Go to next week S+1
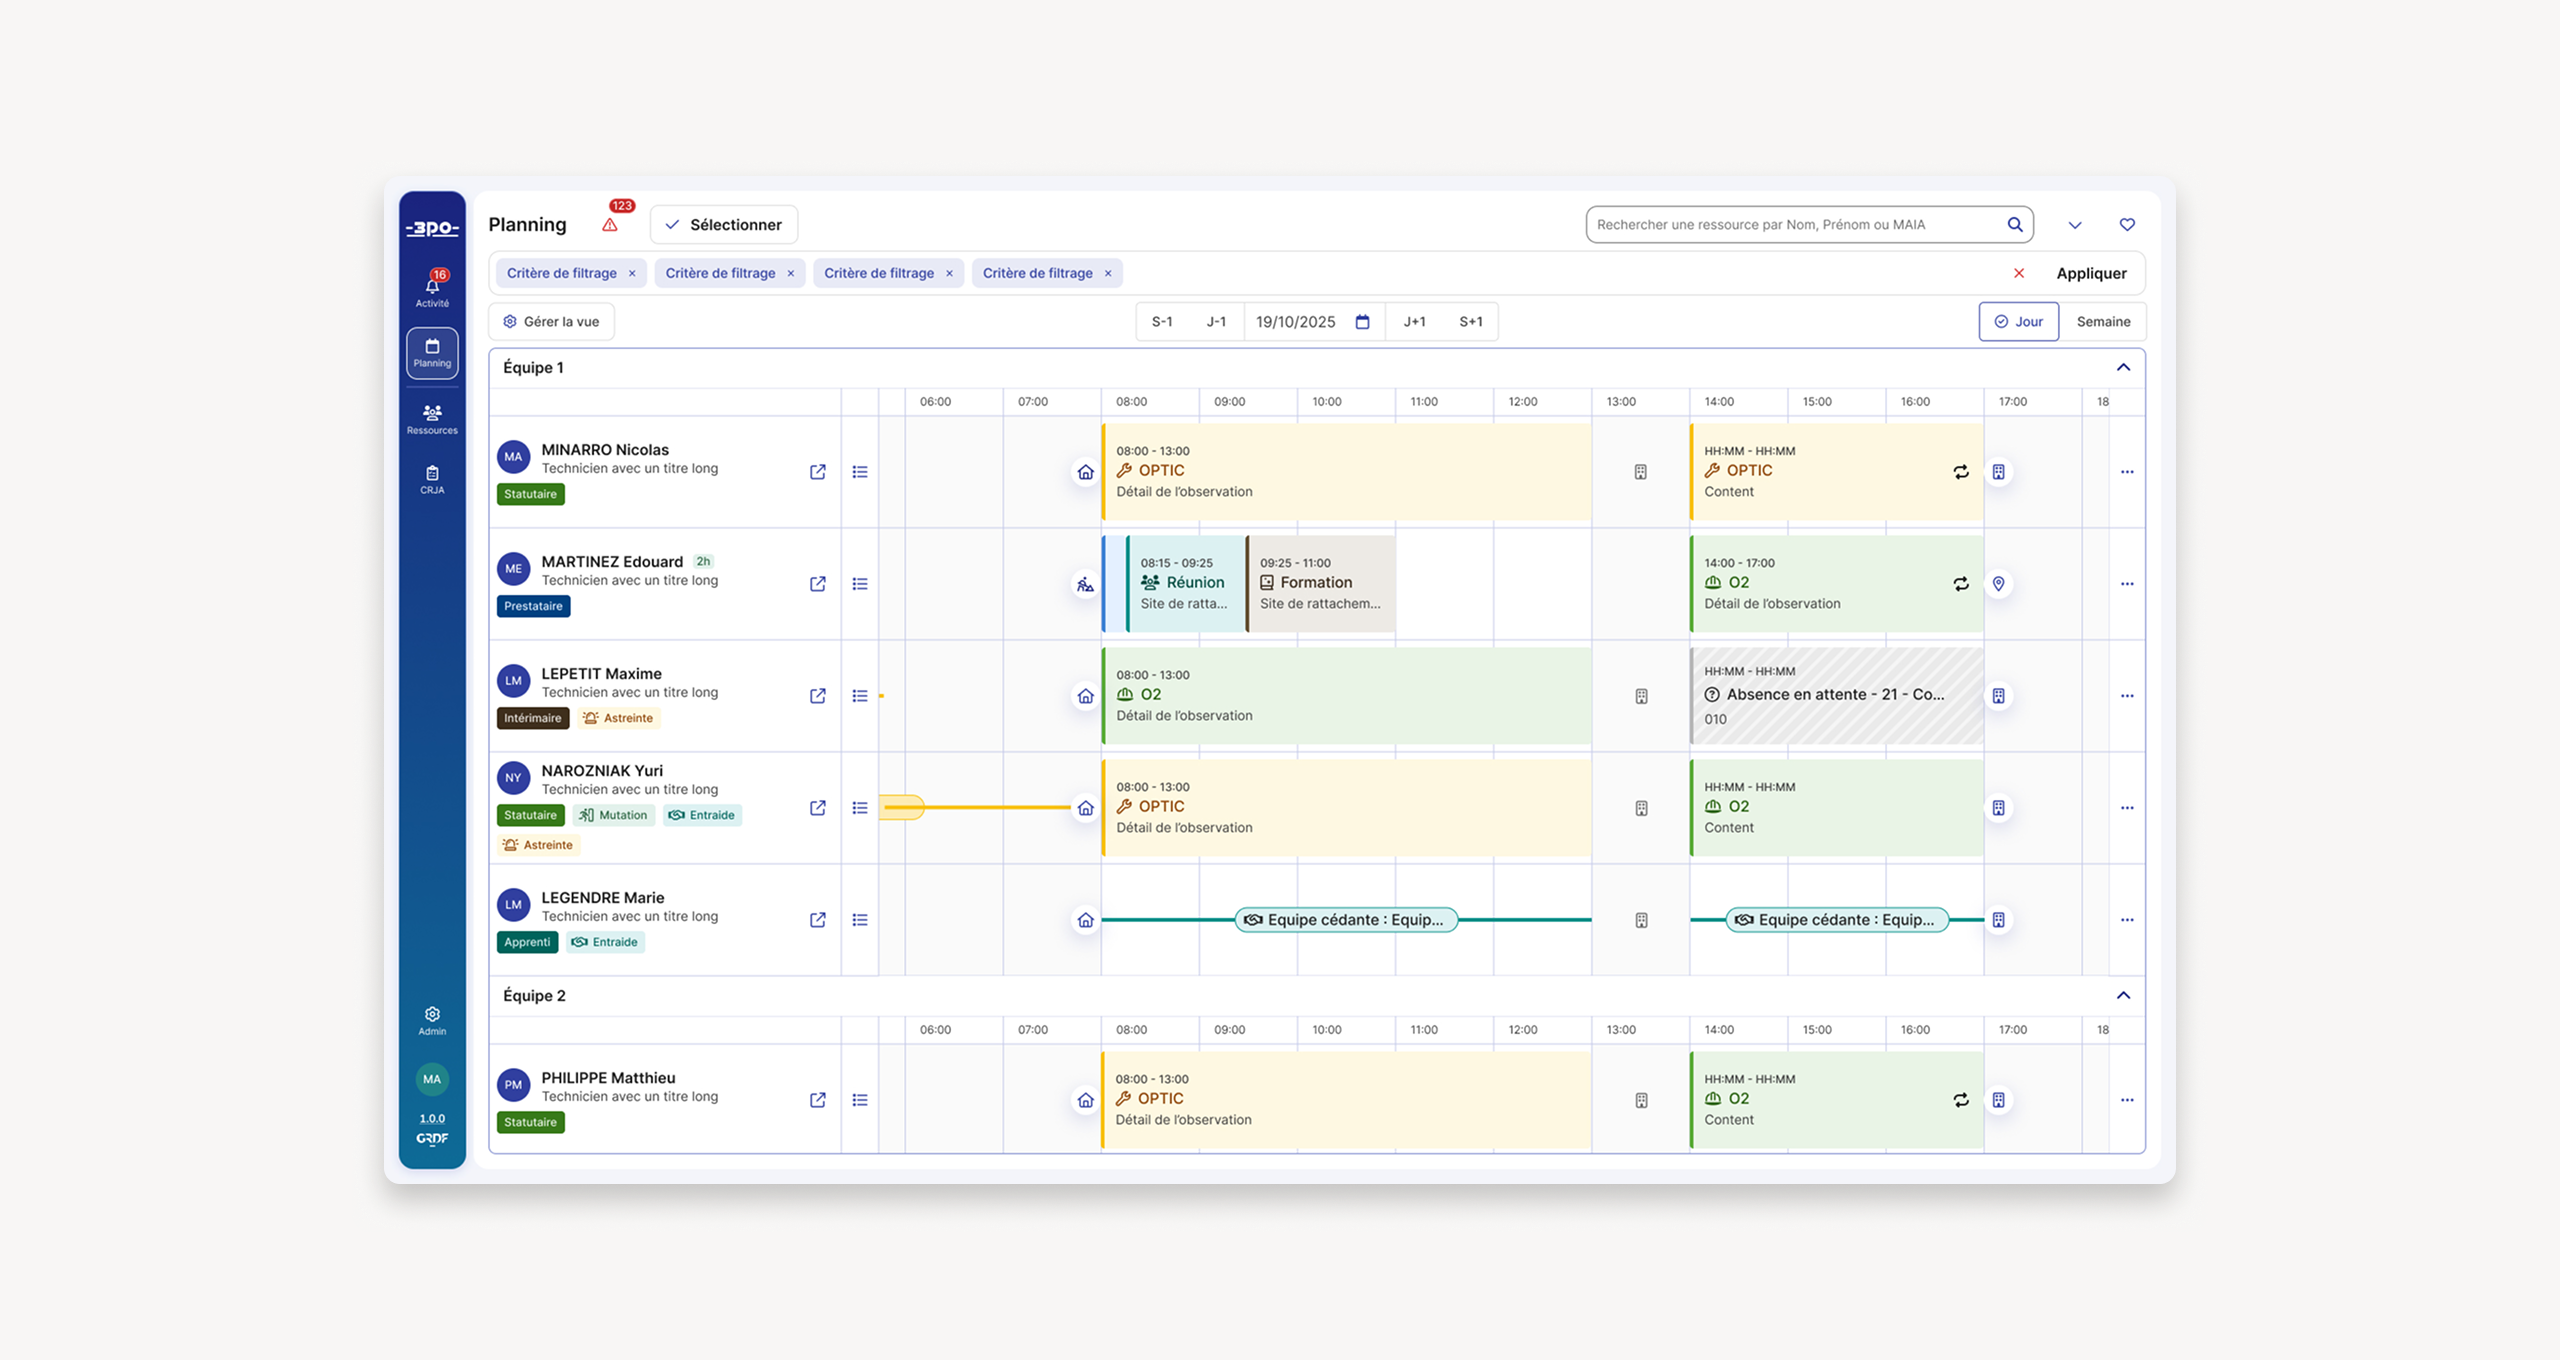 click(x=1471, y=322)
